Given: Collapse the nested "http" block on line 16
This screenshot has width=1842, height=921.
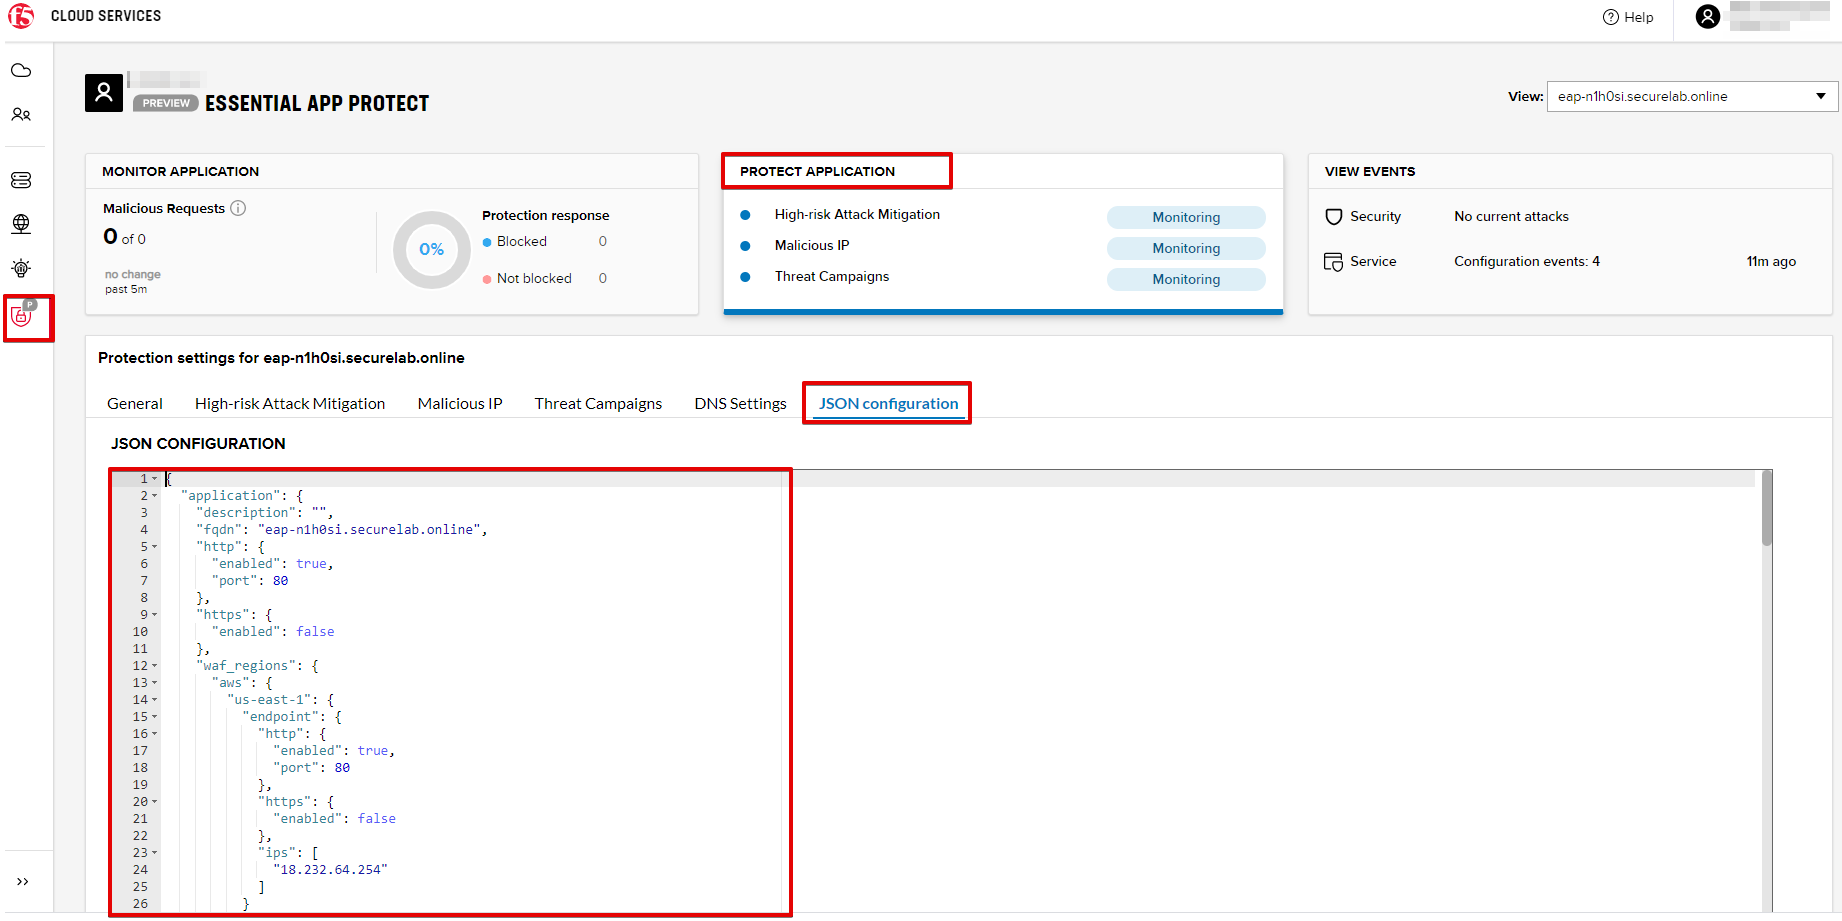Looking at the screenshot, I should pyautogui.click(x=154, y=734).
